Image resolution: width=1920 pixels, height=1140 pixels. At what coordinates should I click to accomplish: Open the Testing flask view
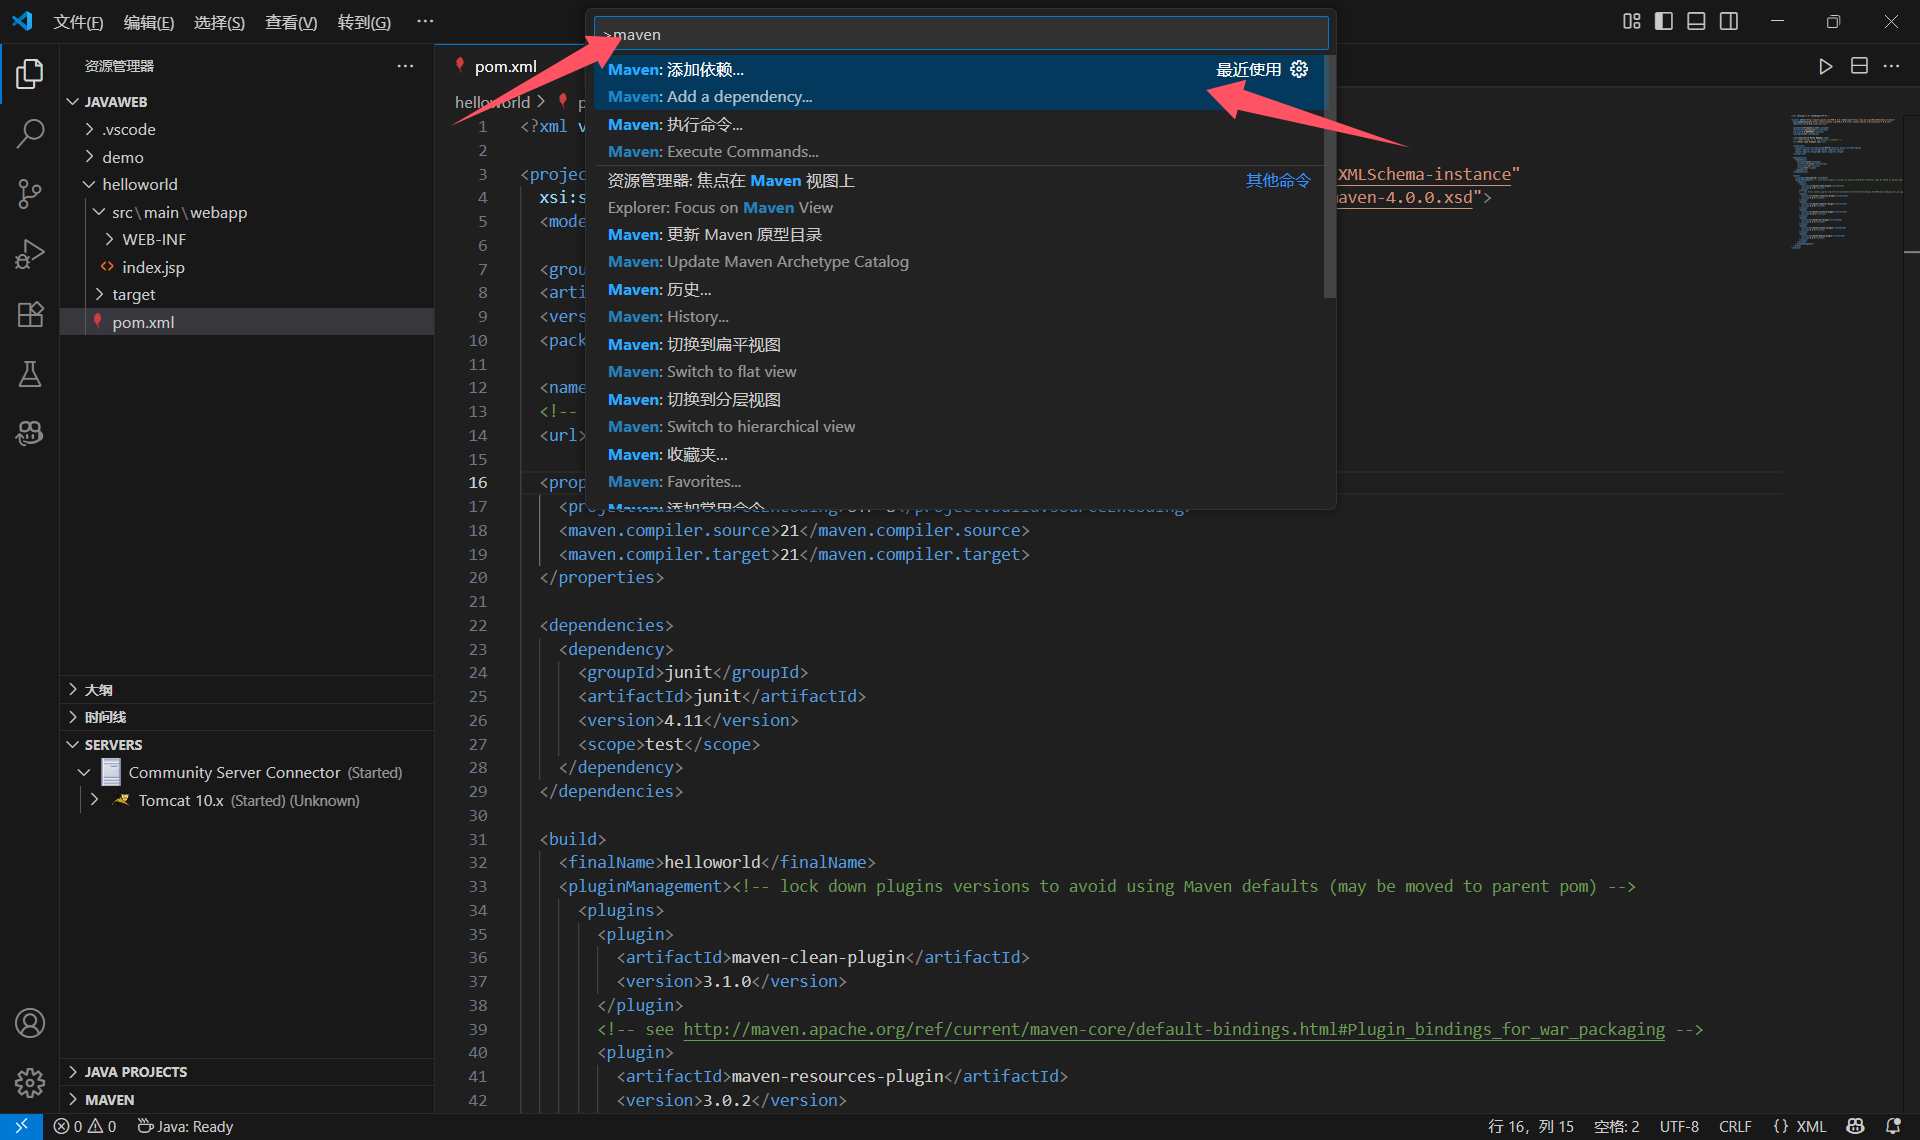[x=30, y=374]
